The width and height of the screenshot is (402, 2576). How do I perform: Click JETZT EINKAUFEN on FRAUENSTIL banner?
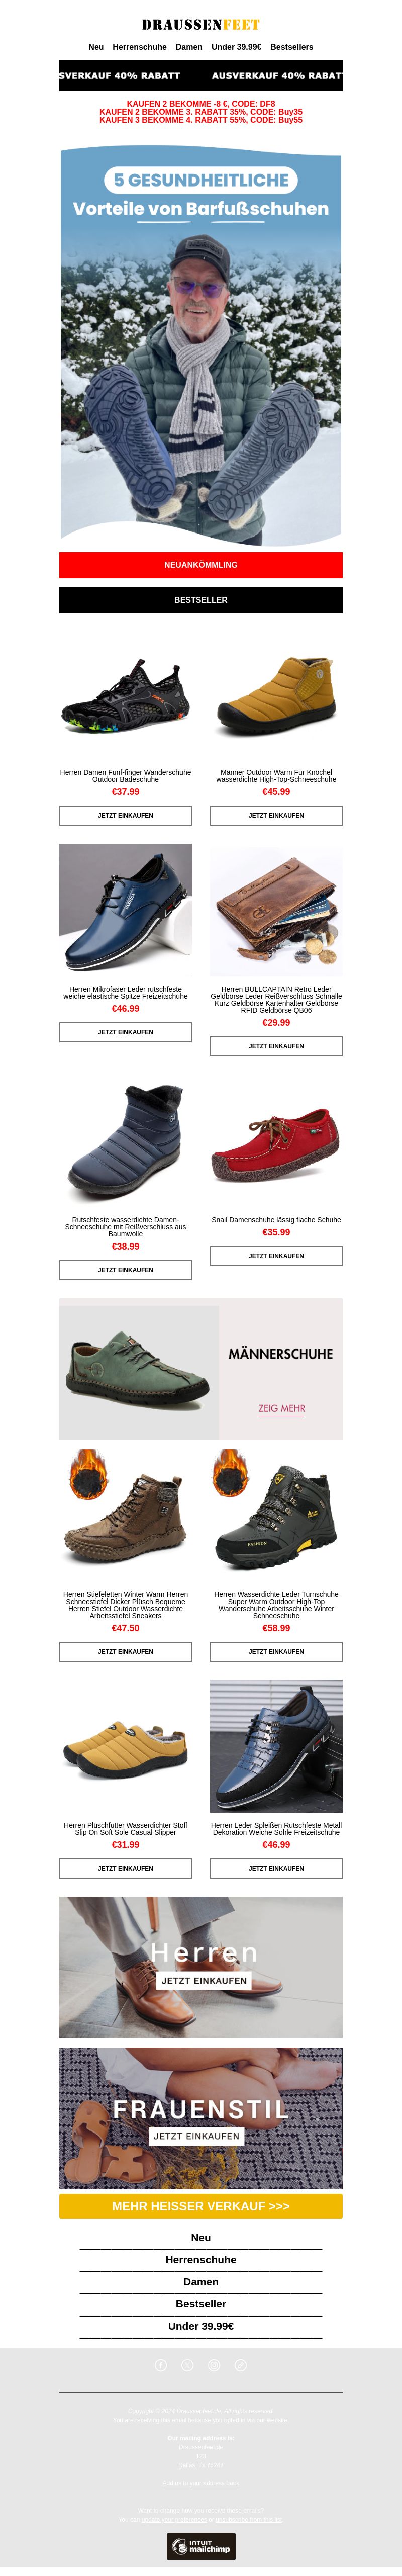pos(196,2136)
